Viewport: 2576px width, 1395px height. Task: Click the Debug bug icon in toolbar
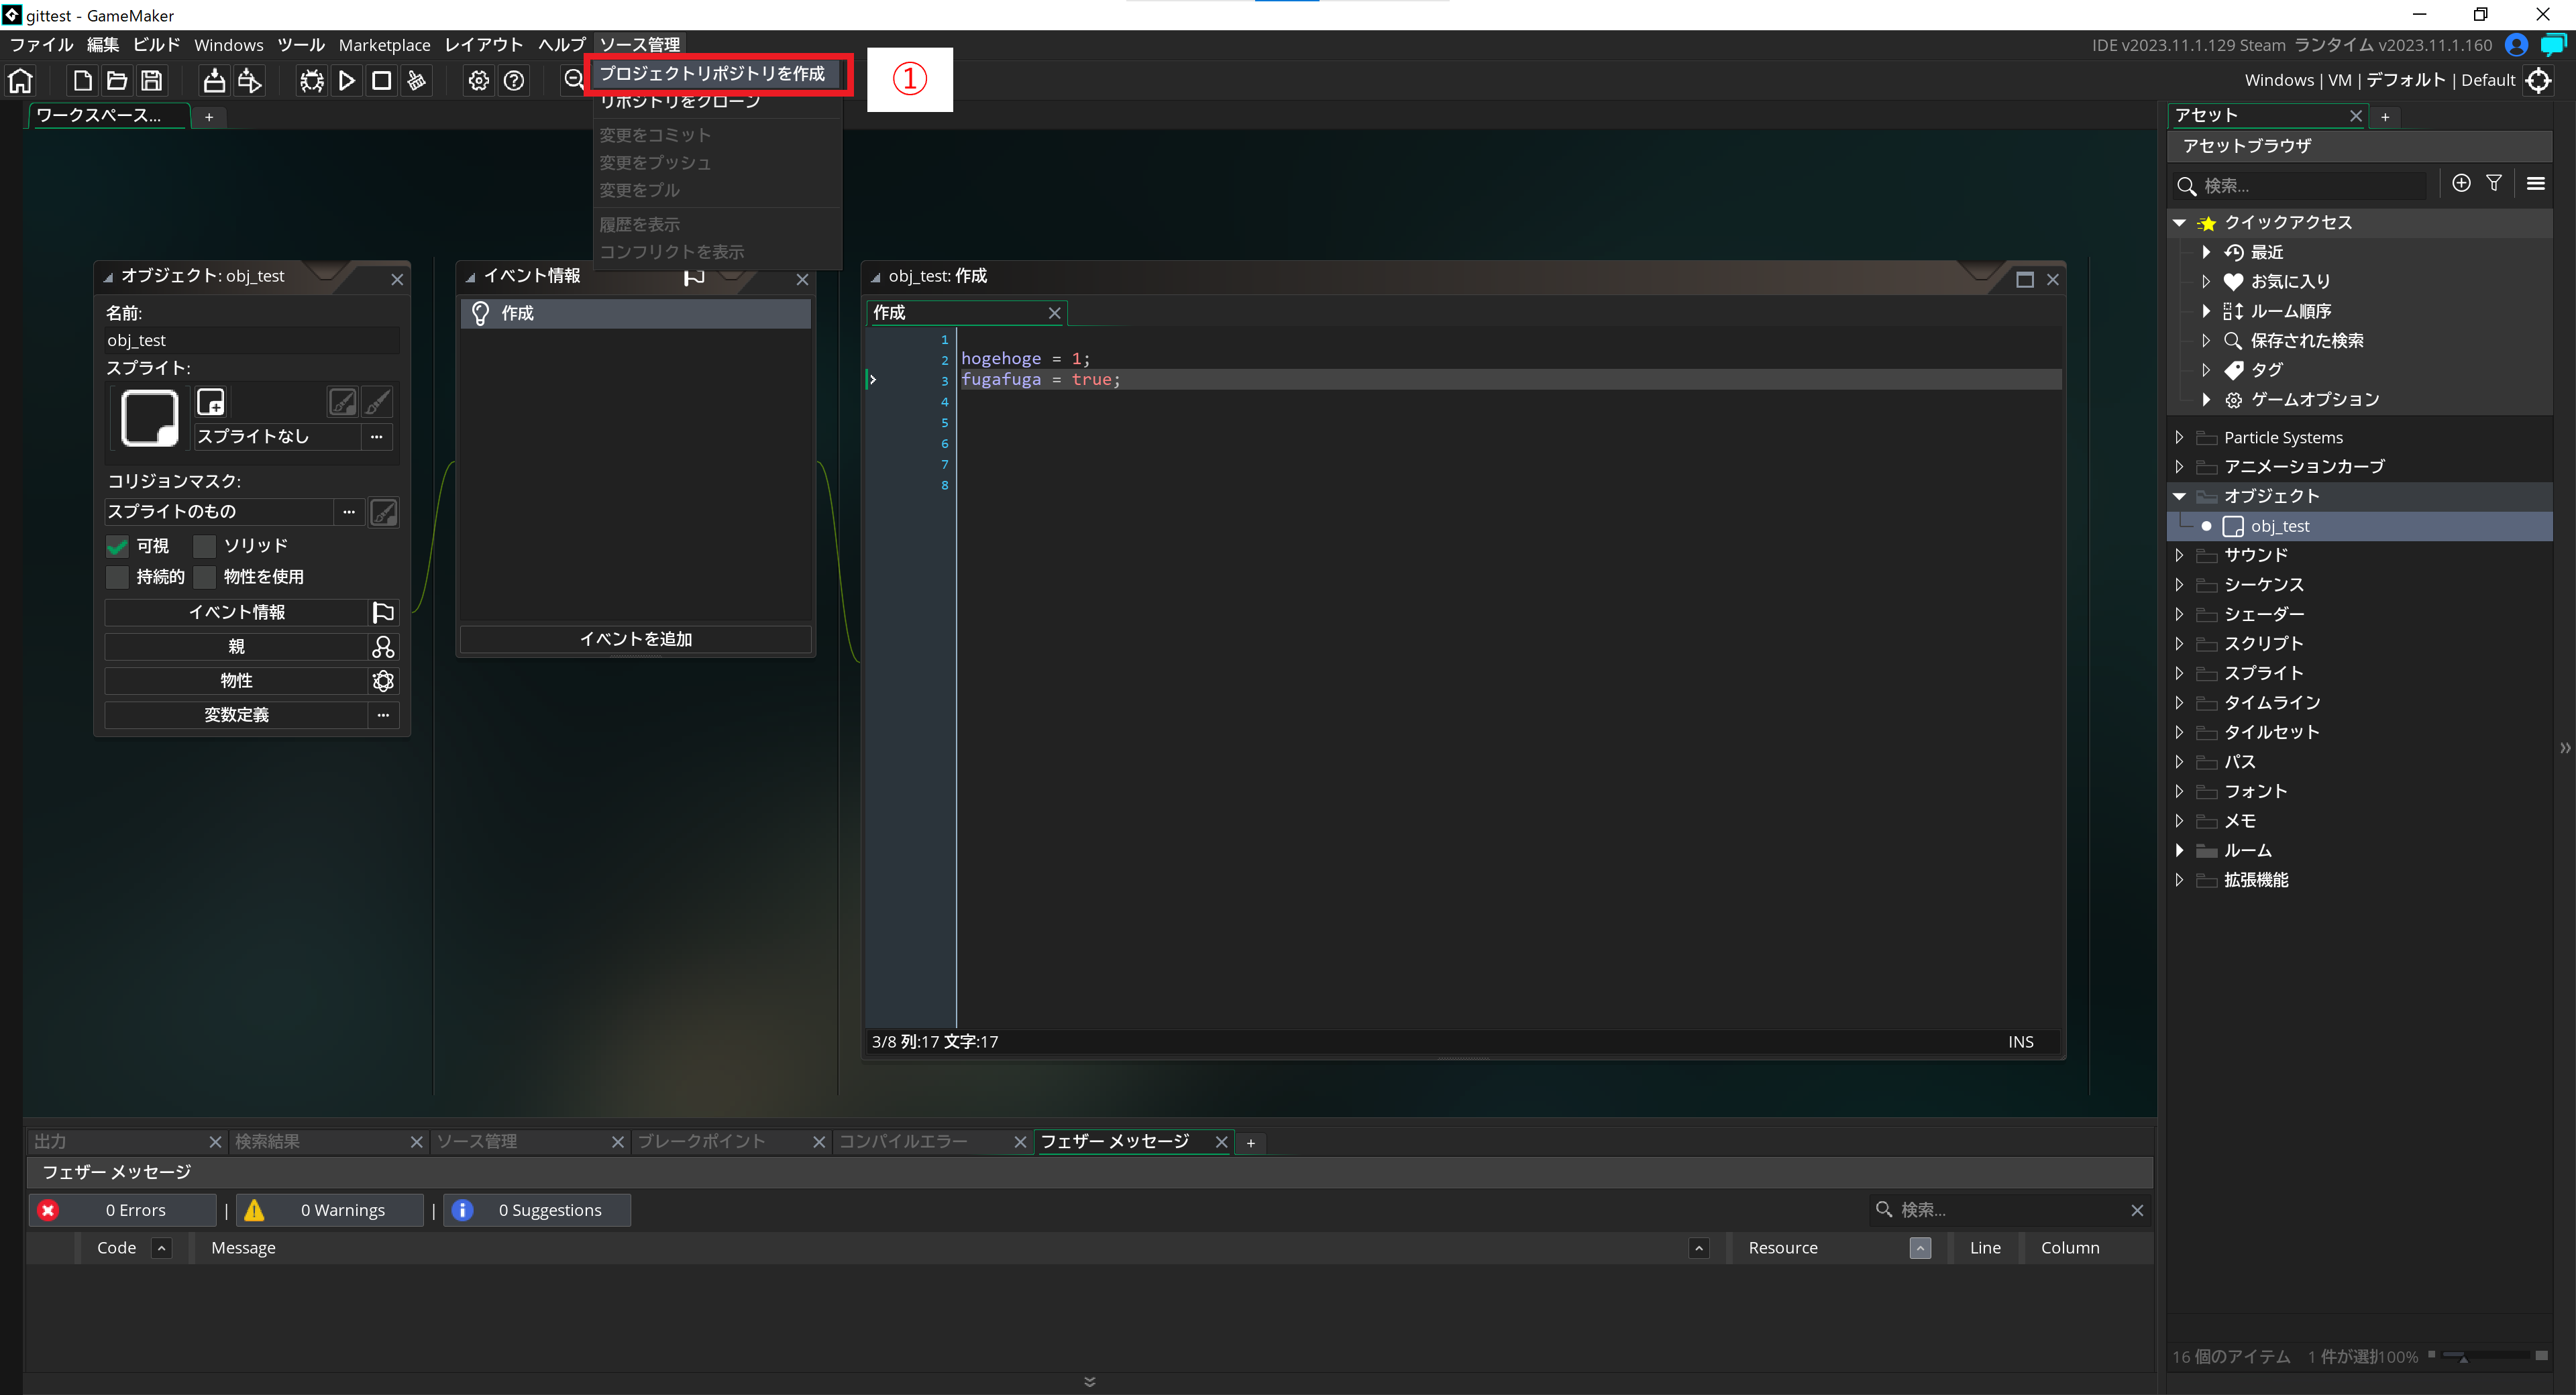click(312, 81)
